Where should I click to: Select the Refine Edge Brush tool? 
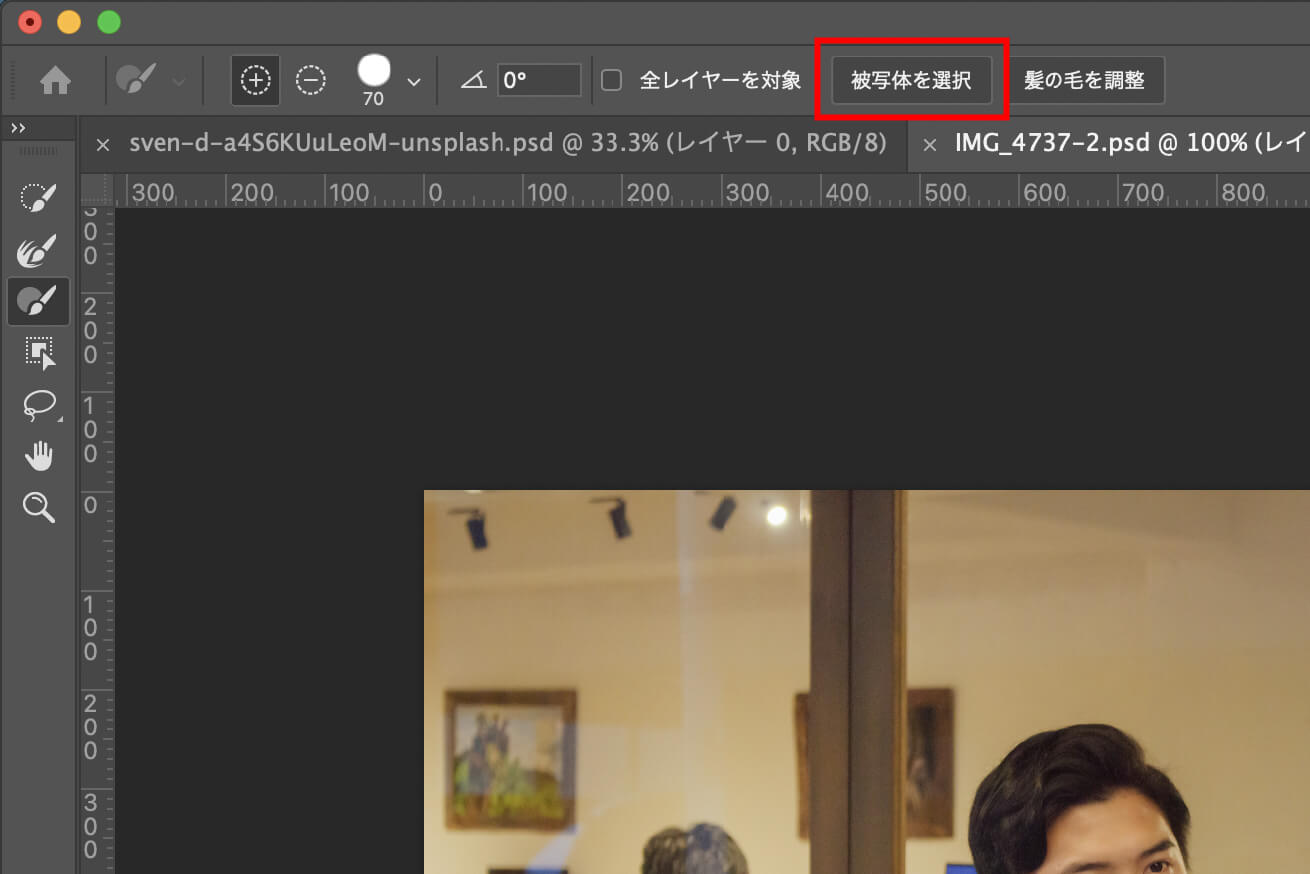(x=38, y=249)
